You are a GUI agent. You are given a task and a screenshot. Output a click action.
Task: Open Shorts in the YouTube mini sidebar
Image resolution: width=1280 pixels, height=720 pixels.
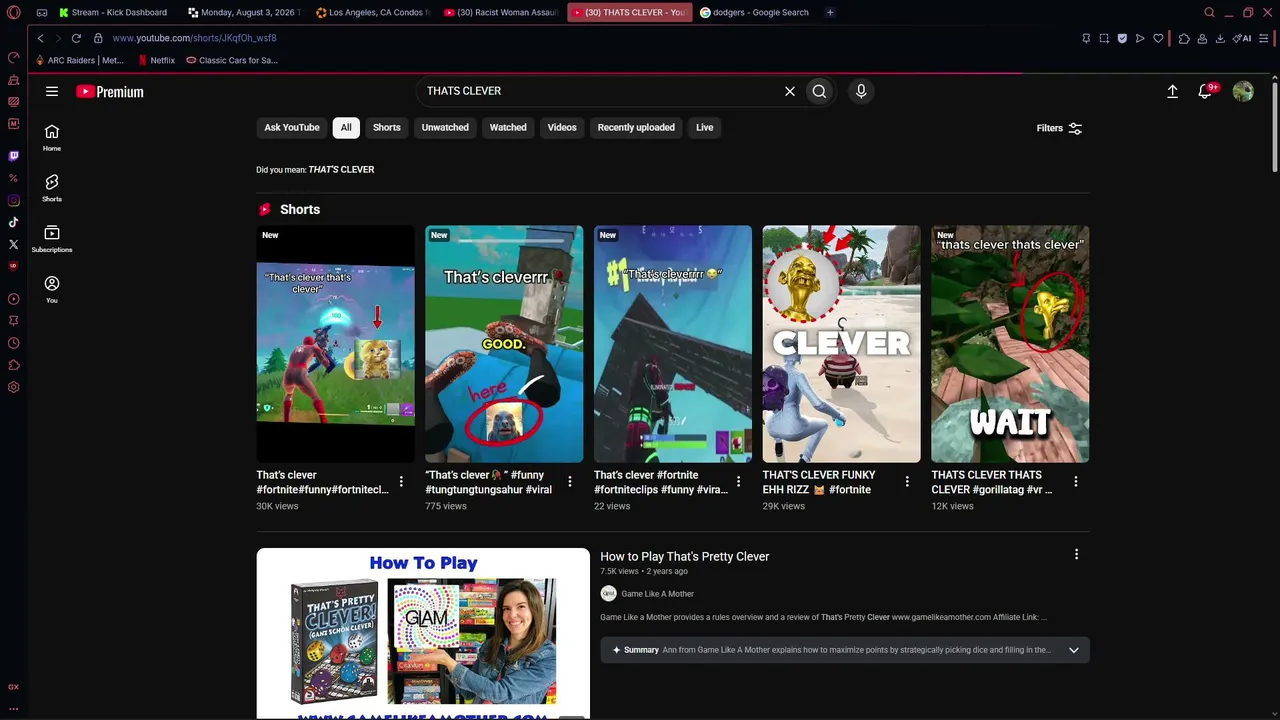tap(52, 187)
